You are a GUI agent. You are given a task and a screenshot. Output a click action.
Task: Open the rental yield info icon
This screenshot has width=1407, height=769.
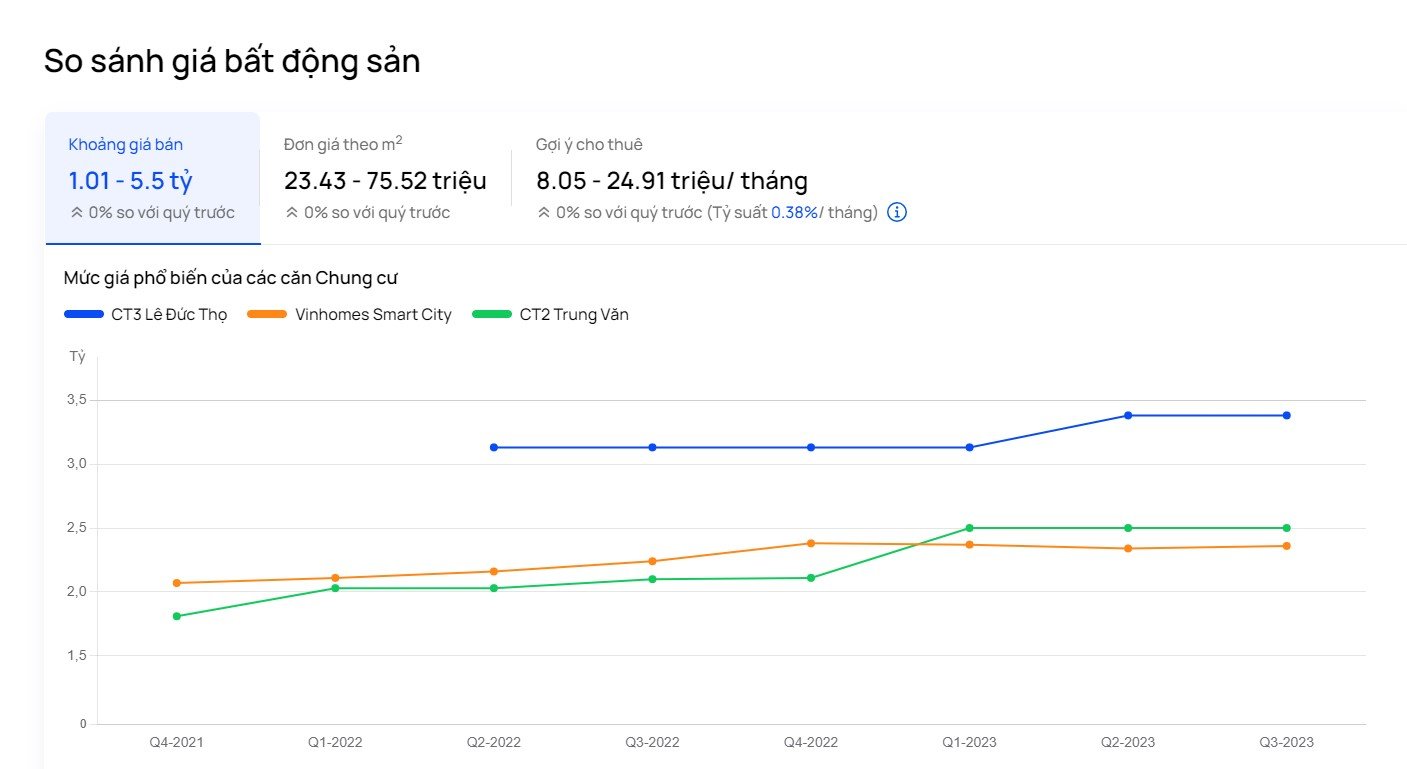897,212
